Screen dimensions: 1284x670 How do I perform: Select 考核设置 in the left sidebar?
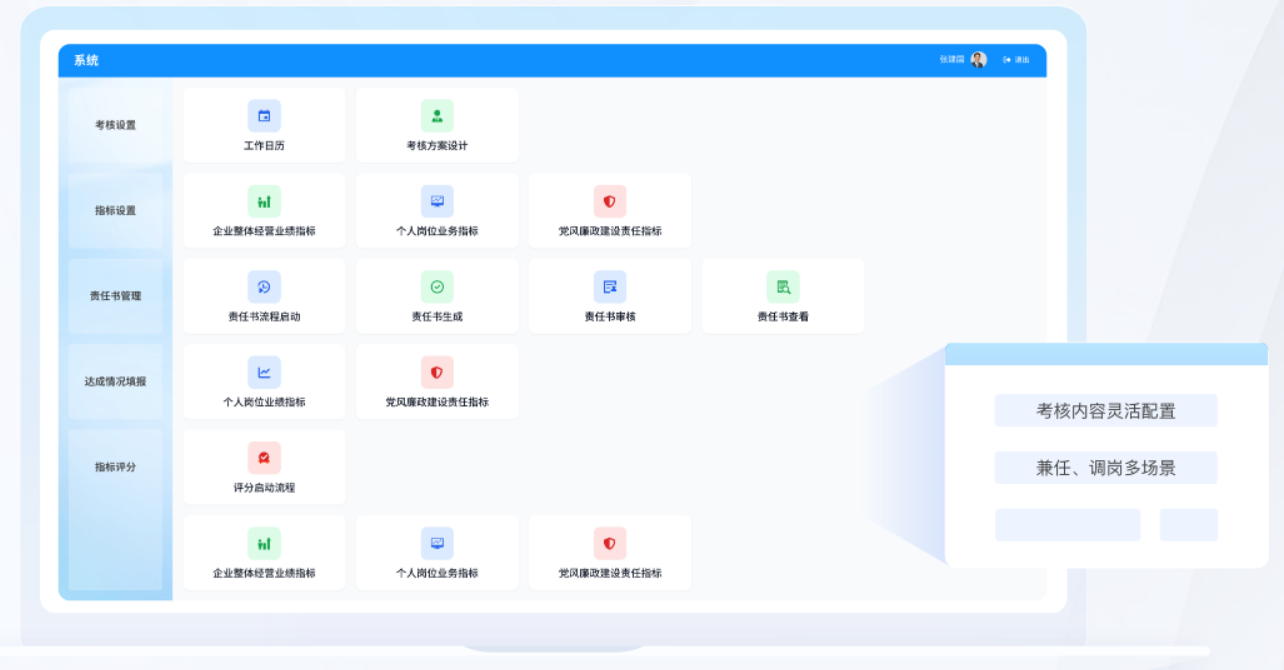pos(115,125)
